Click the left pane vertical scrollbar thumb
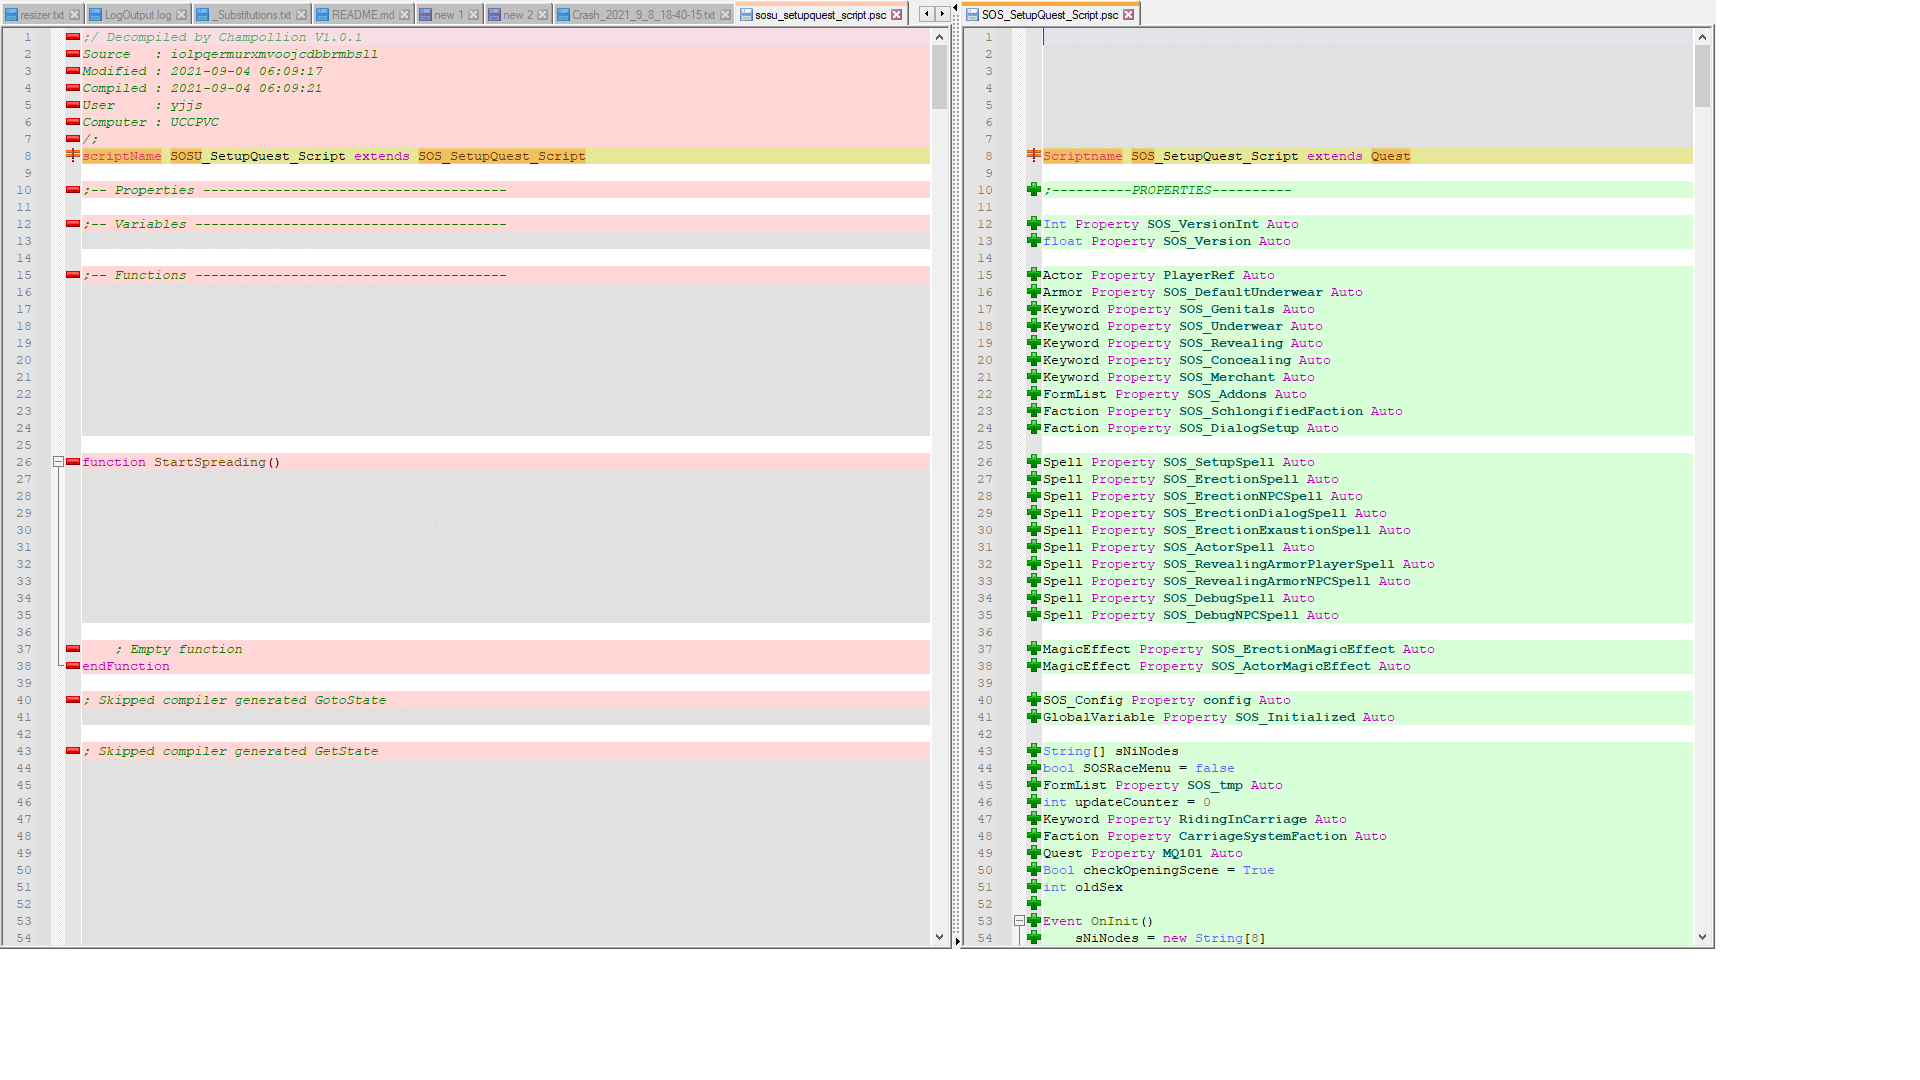This screenshot has width=1920, height=1080. (x=939, y=77)
